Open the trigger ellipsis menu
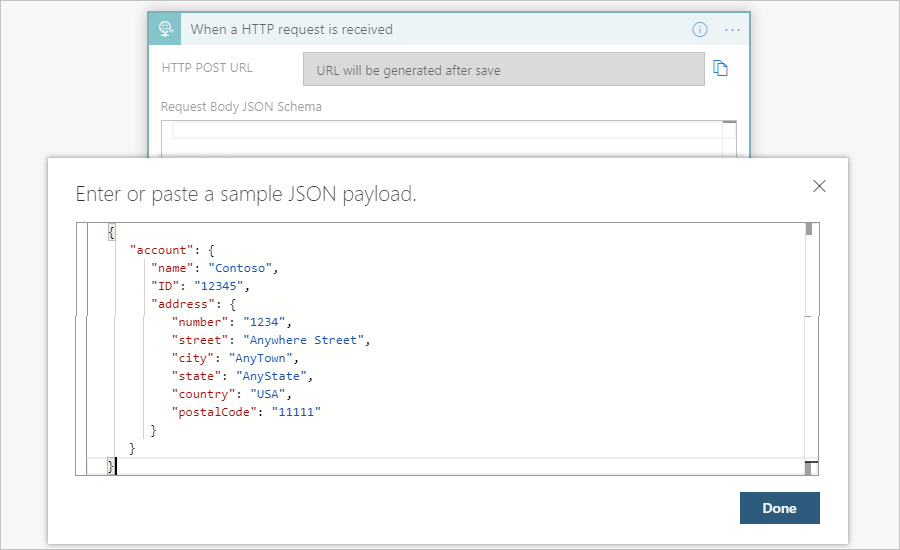The image size is (900, 550). [732, 29]
